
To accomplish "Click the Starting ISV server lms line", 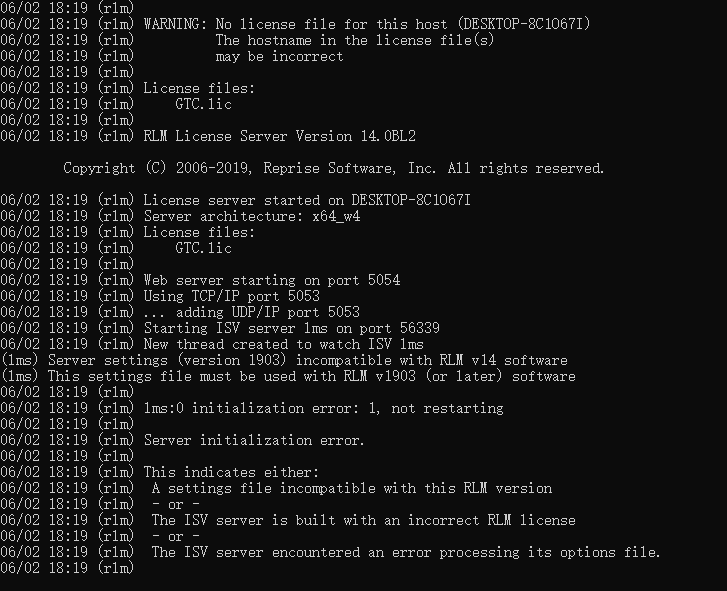I will pyautogui.click(x=220, y=328).
